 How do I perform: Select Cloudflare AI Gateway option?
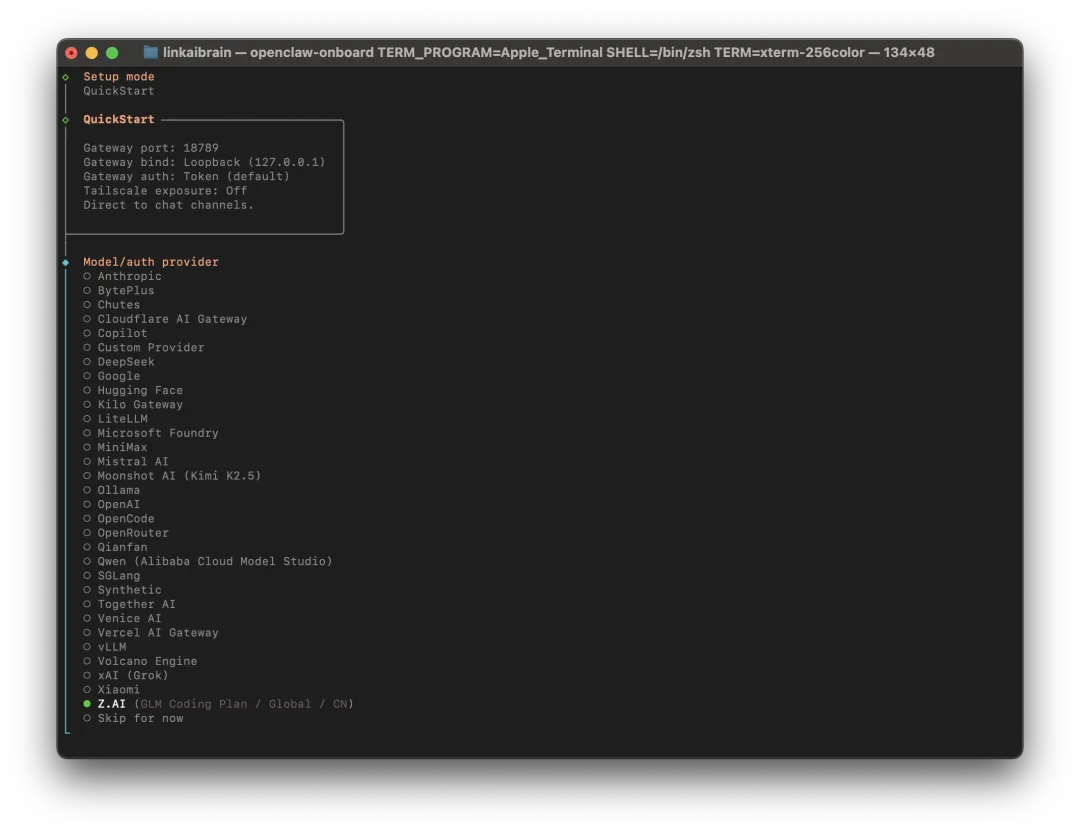click(165, 319)
